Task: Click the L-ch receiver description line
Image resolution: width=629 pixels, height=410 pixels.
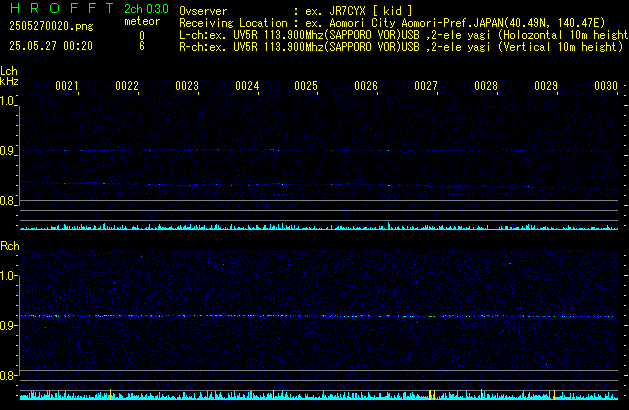Action: [404, 35]
